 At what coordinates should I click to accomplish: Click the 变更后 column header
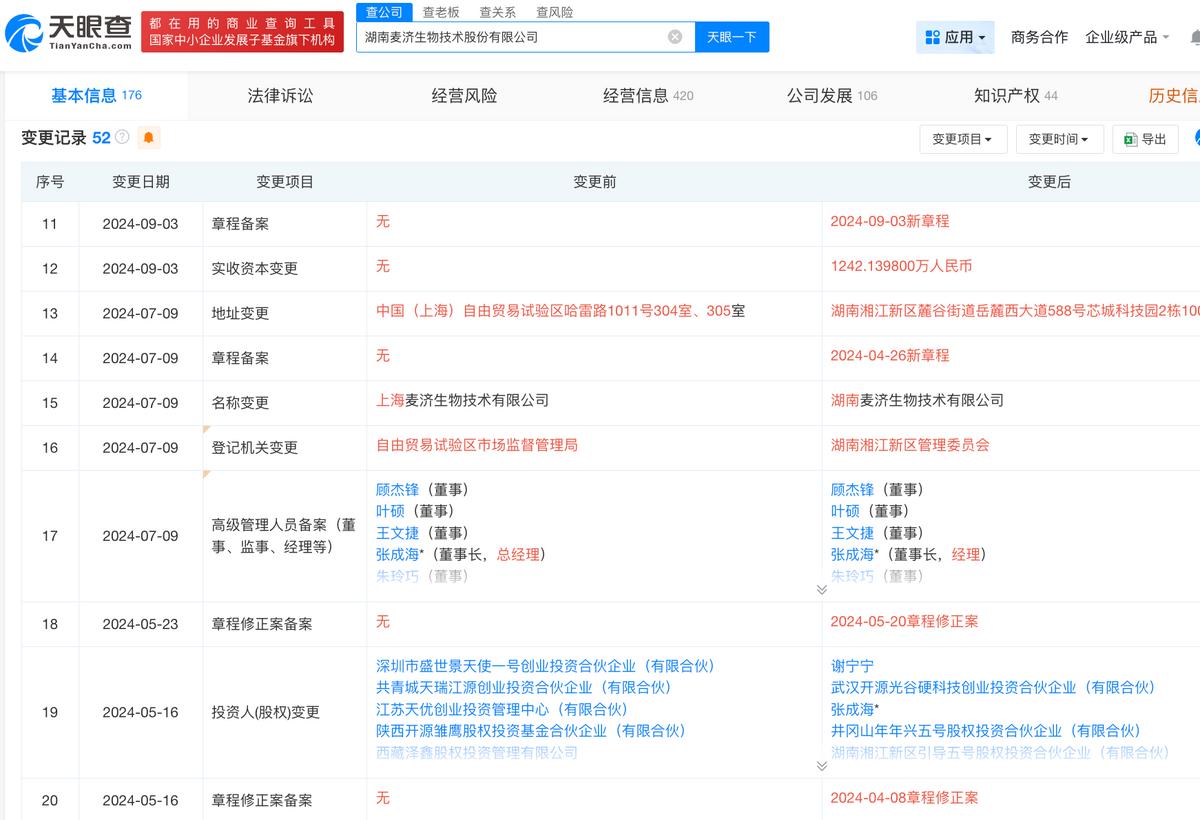click(1049, 182)
